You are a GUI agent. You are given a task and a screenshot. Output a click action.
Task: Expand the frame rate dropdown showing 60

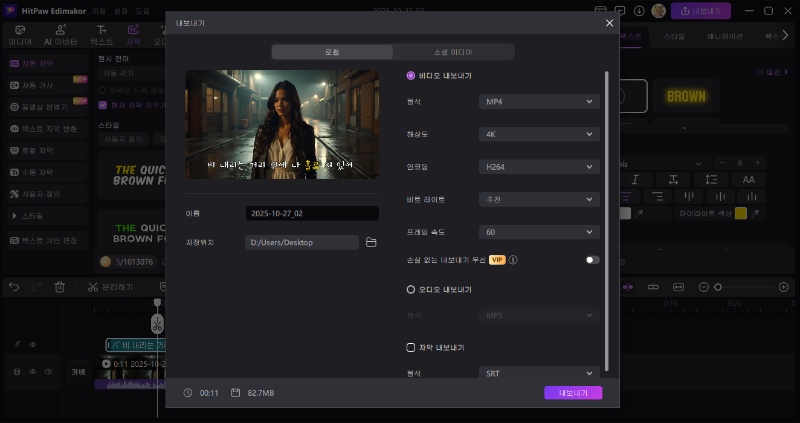[538, 231]
